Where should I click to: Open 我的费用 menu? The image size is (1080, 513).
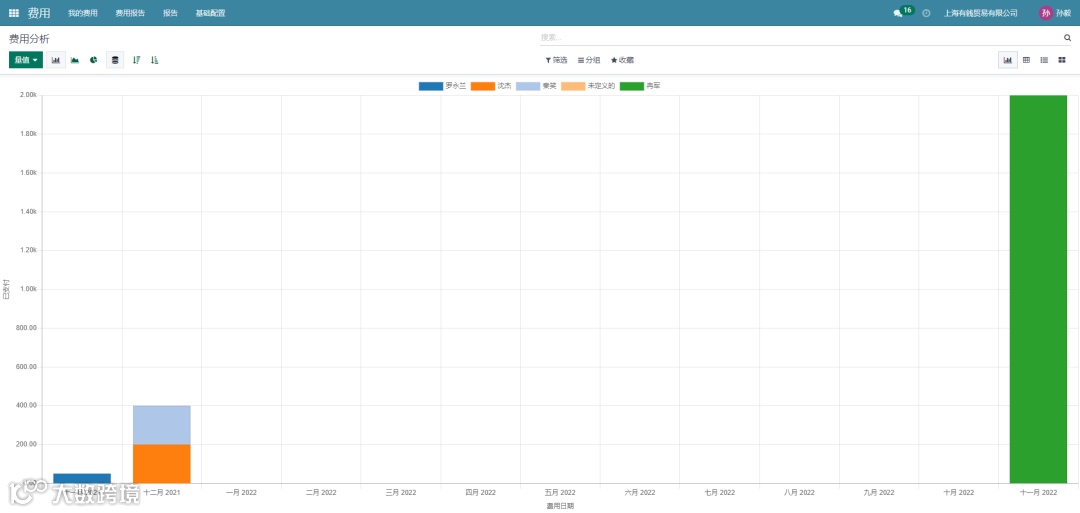point(83,13)
